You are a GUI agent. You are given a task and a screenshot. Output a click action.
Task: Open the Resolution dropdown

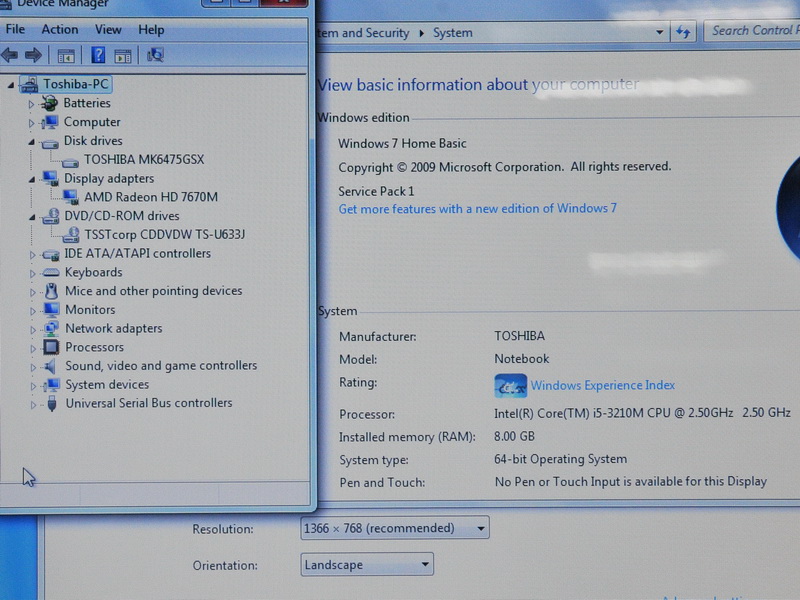click(x=395, y=528)
